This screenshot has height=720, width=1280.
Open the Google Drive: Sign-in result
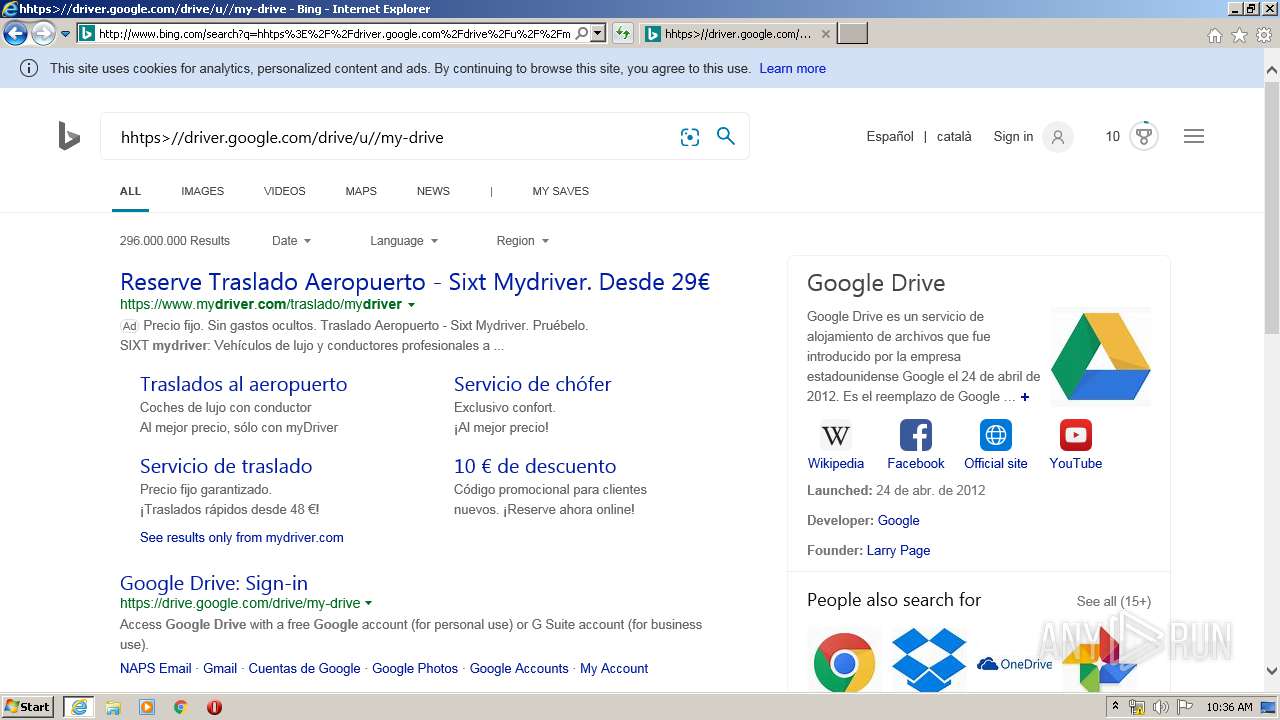(x=214, y=583)
